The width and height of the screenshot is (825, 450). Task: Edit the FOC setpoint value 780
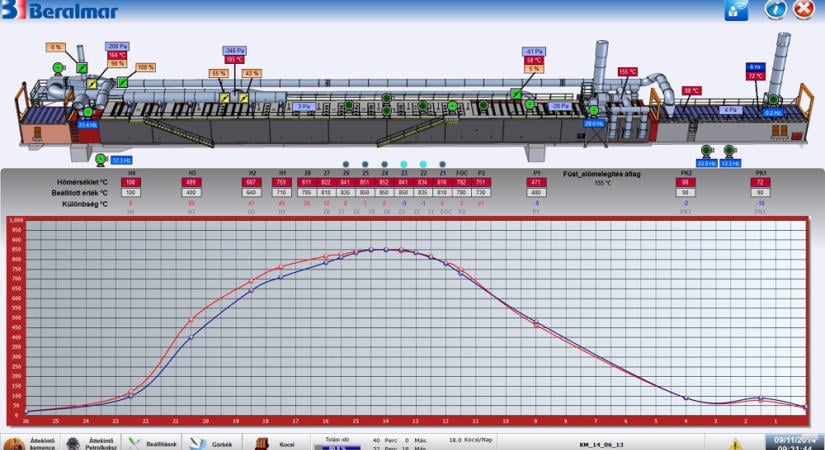tap(462, 193)
